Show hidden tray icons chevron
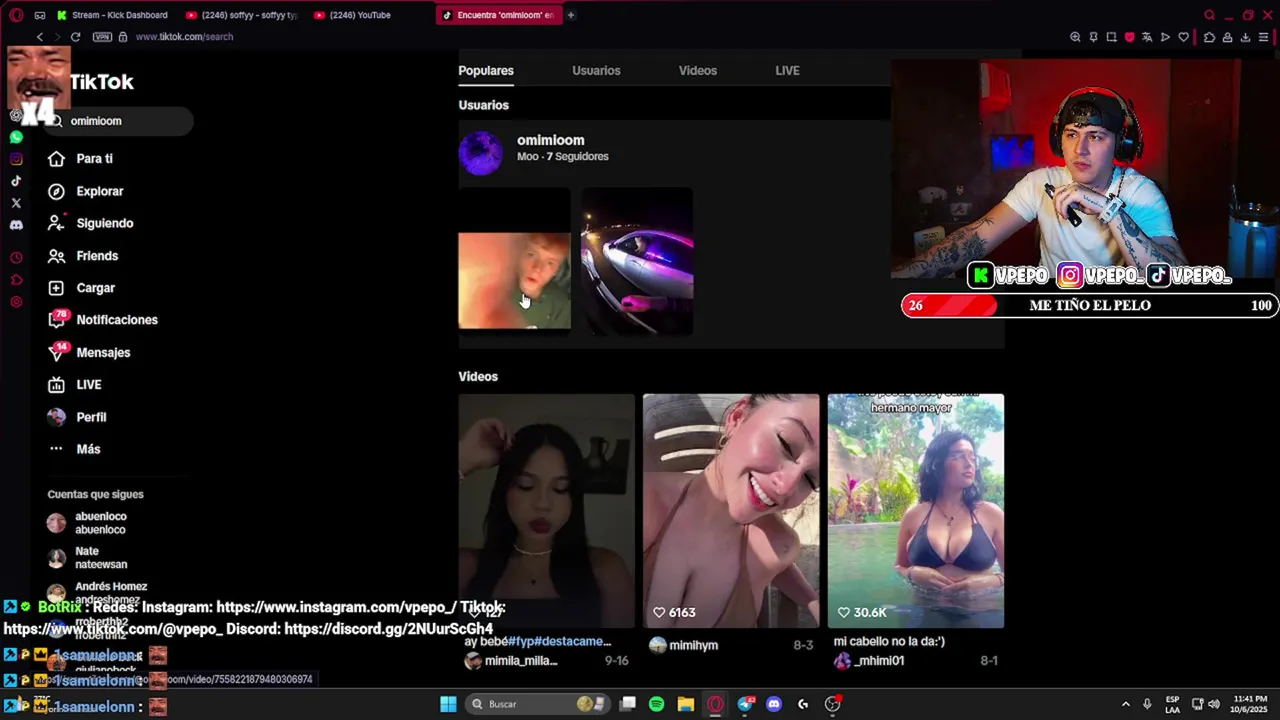Screen dimensions: 1280x720 1125,704
